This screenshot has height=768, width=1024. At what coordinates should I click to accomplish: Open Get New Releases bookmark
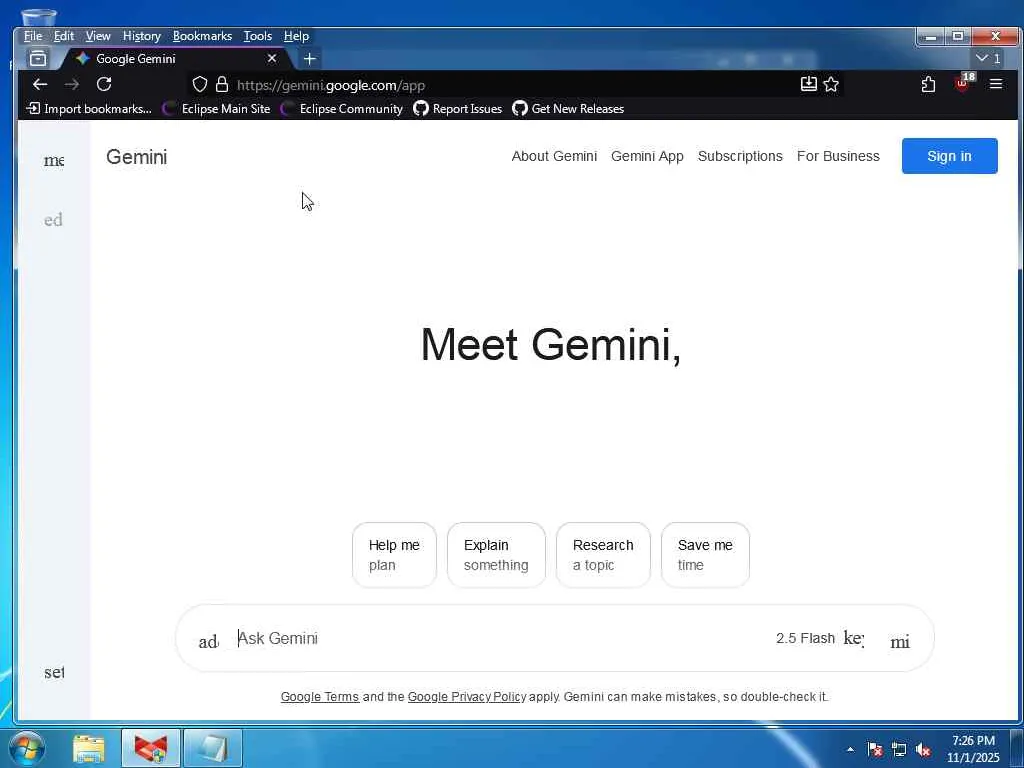[568, 108]
